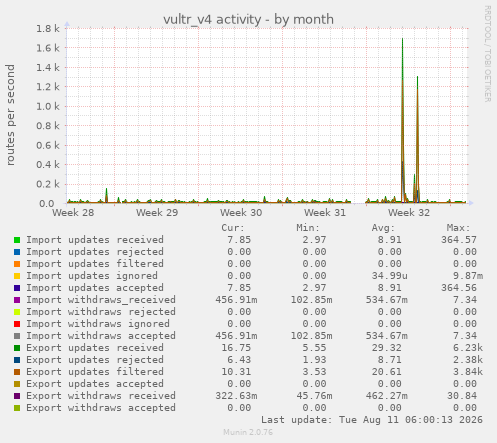
Task: Click the 322.63m current value
Action: pyautogui.click(x=236, y=396)
